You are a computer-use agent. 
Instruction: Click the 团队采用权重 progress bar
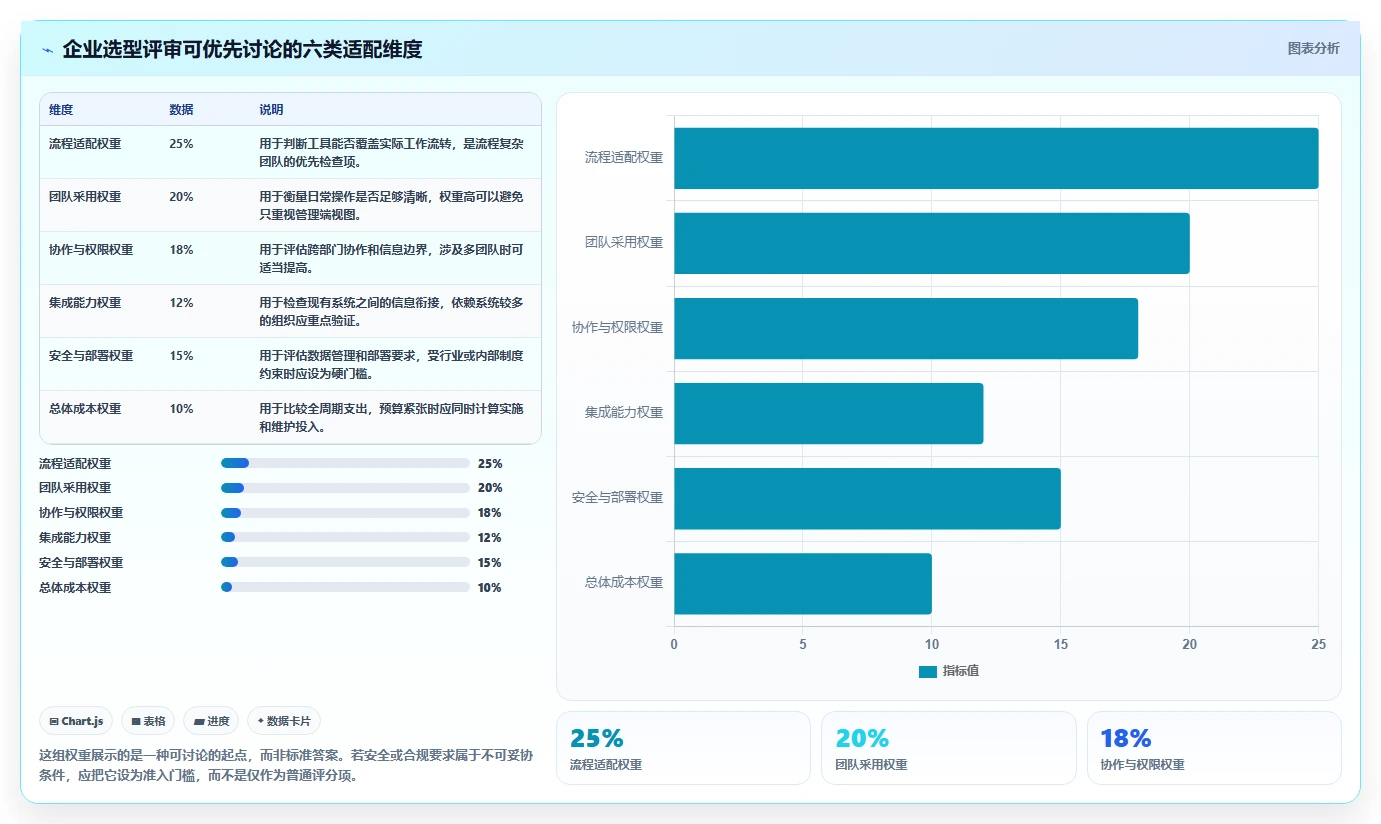click(x=345, y=488)
